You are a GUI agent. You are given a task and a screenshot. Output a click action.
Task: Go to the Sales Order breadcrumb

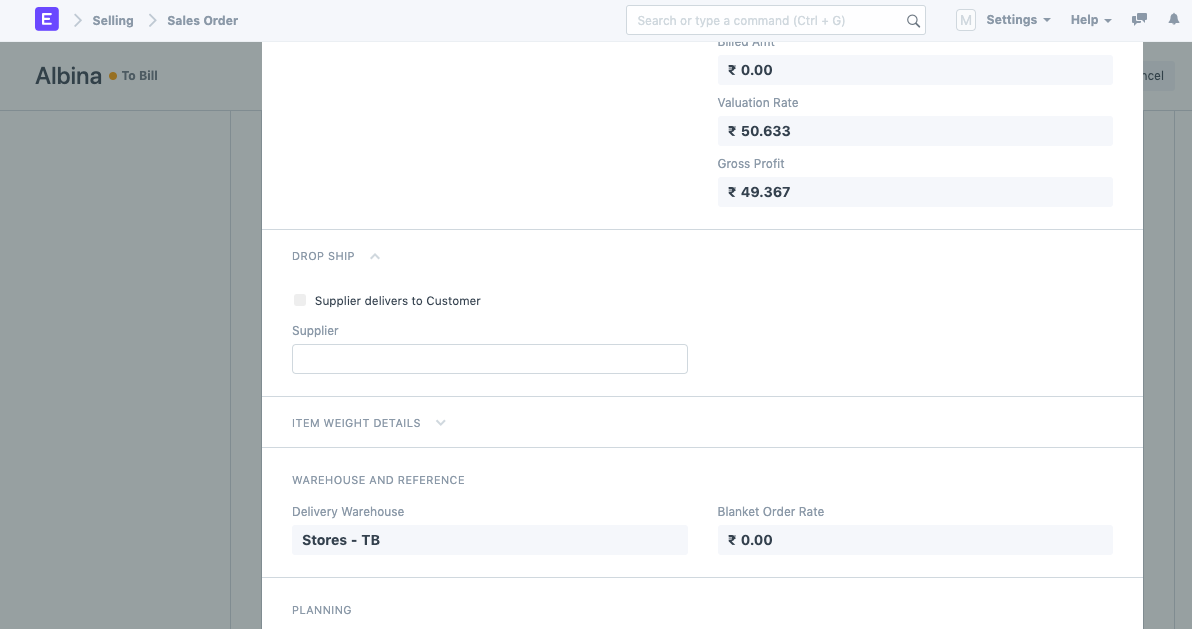tap(202, 21)
